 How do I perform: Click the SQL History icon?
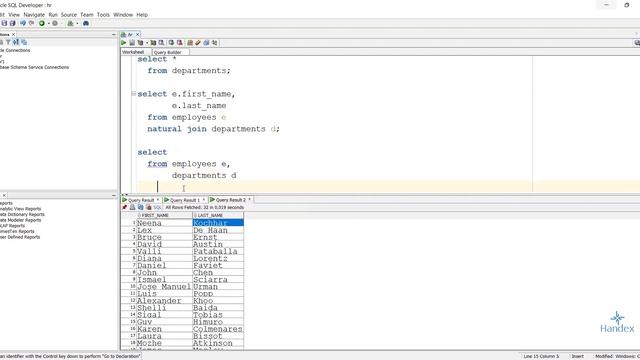tap(215, 43)
